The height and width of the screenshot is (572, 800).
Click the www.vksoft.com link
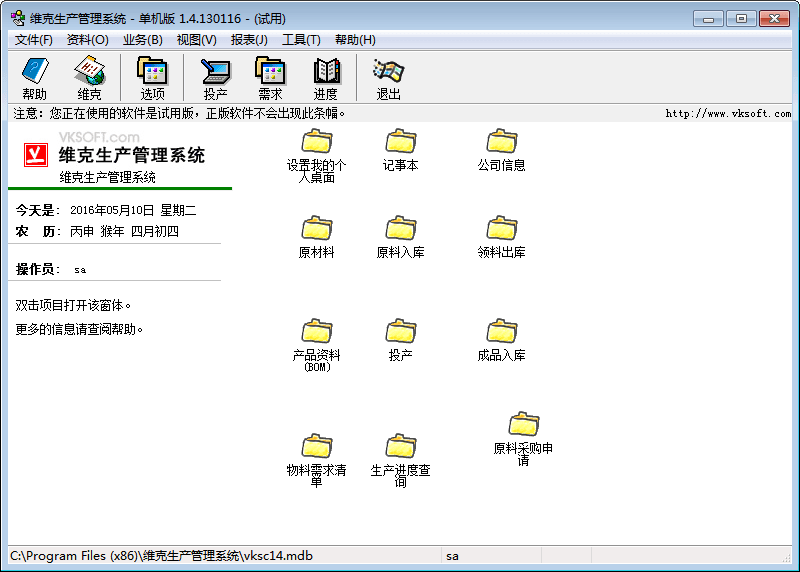(x=728, y=114)
